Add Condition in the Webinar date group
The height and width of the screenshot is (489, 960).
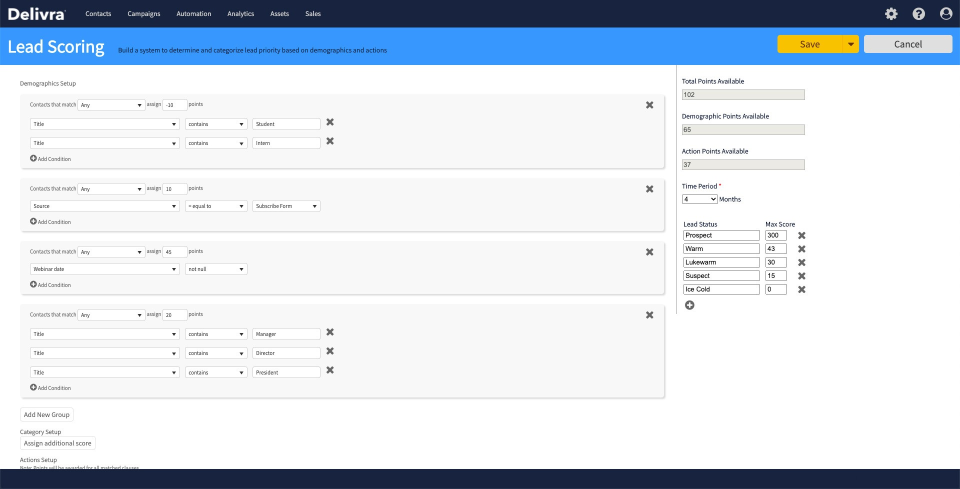pyautogui.click(x=51, y=285)
